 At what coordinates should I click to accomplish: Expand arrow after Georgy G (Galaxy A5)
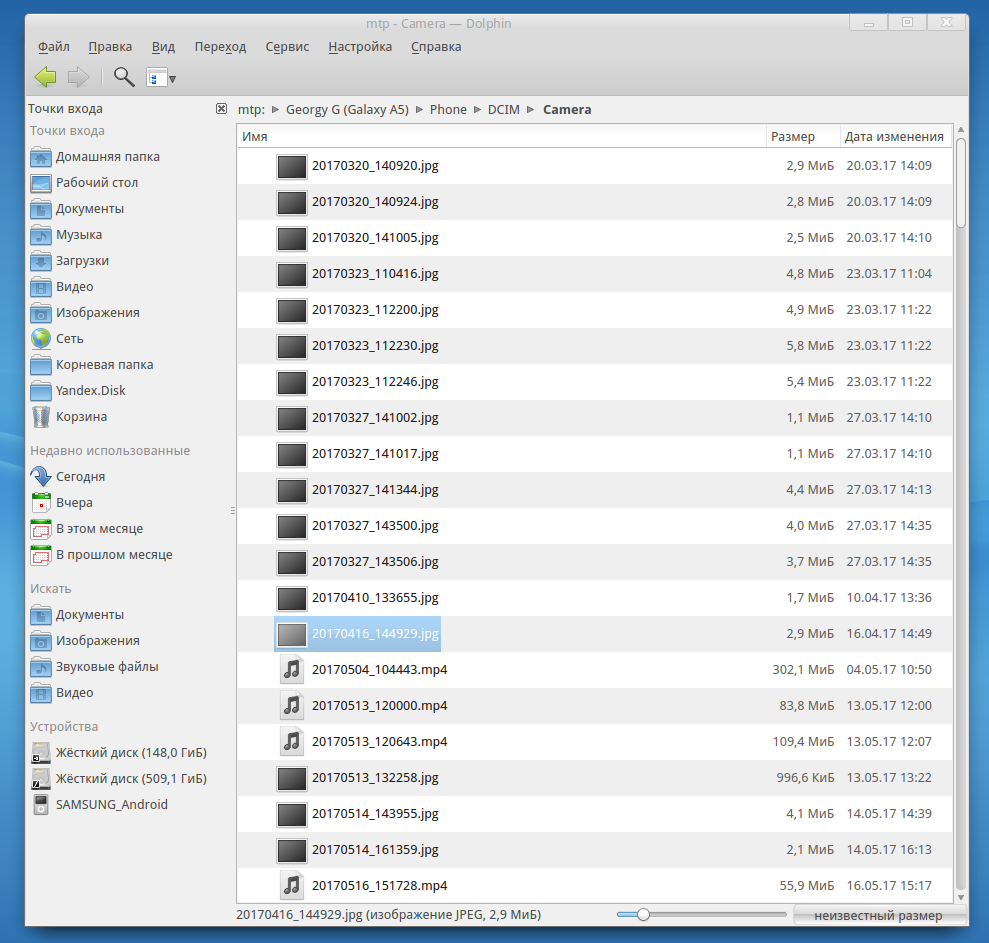(419, 110)
